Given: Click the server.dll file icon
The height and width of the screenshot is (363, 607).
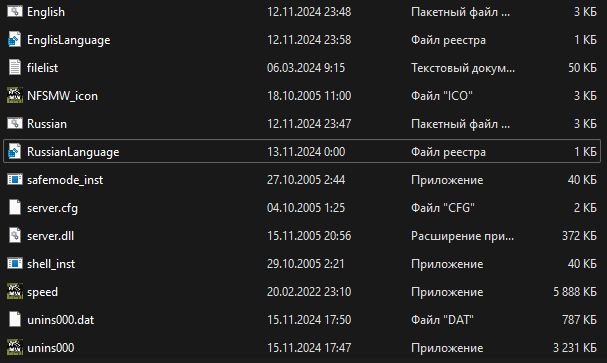Looking at the screenshot, I should [15, 235].
